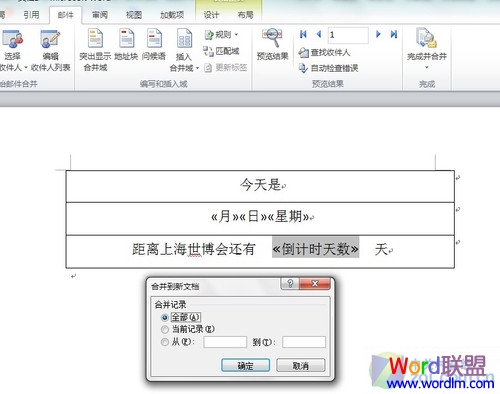The height and width of the screenshot is (394, 500).
Task: Click the 编辑收件人列表 icon
Action: (50, 39)
